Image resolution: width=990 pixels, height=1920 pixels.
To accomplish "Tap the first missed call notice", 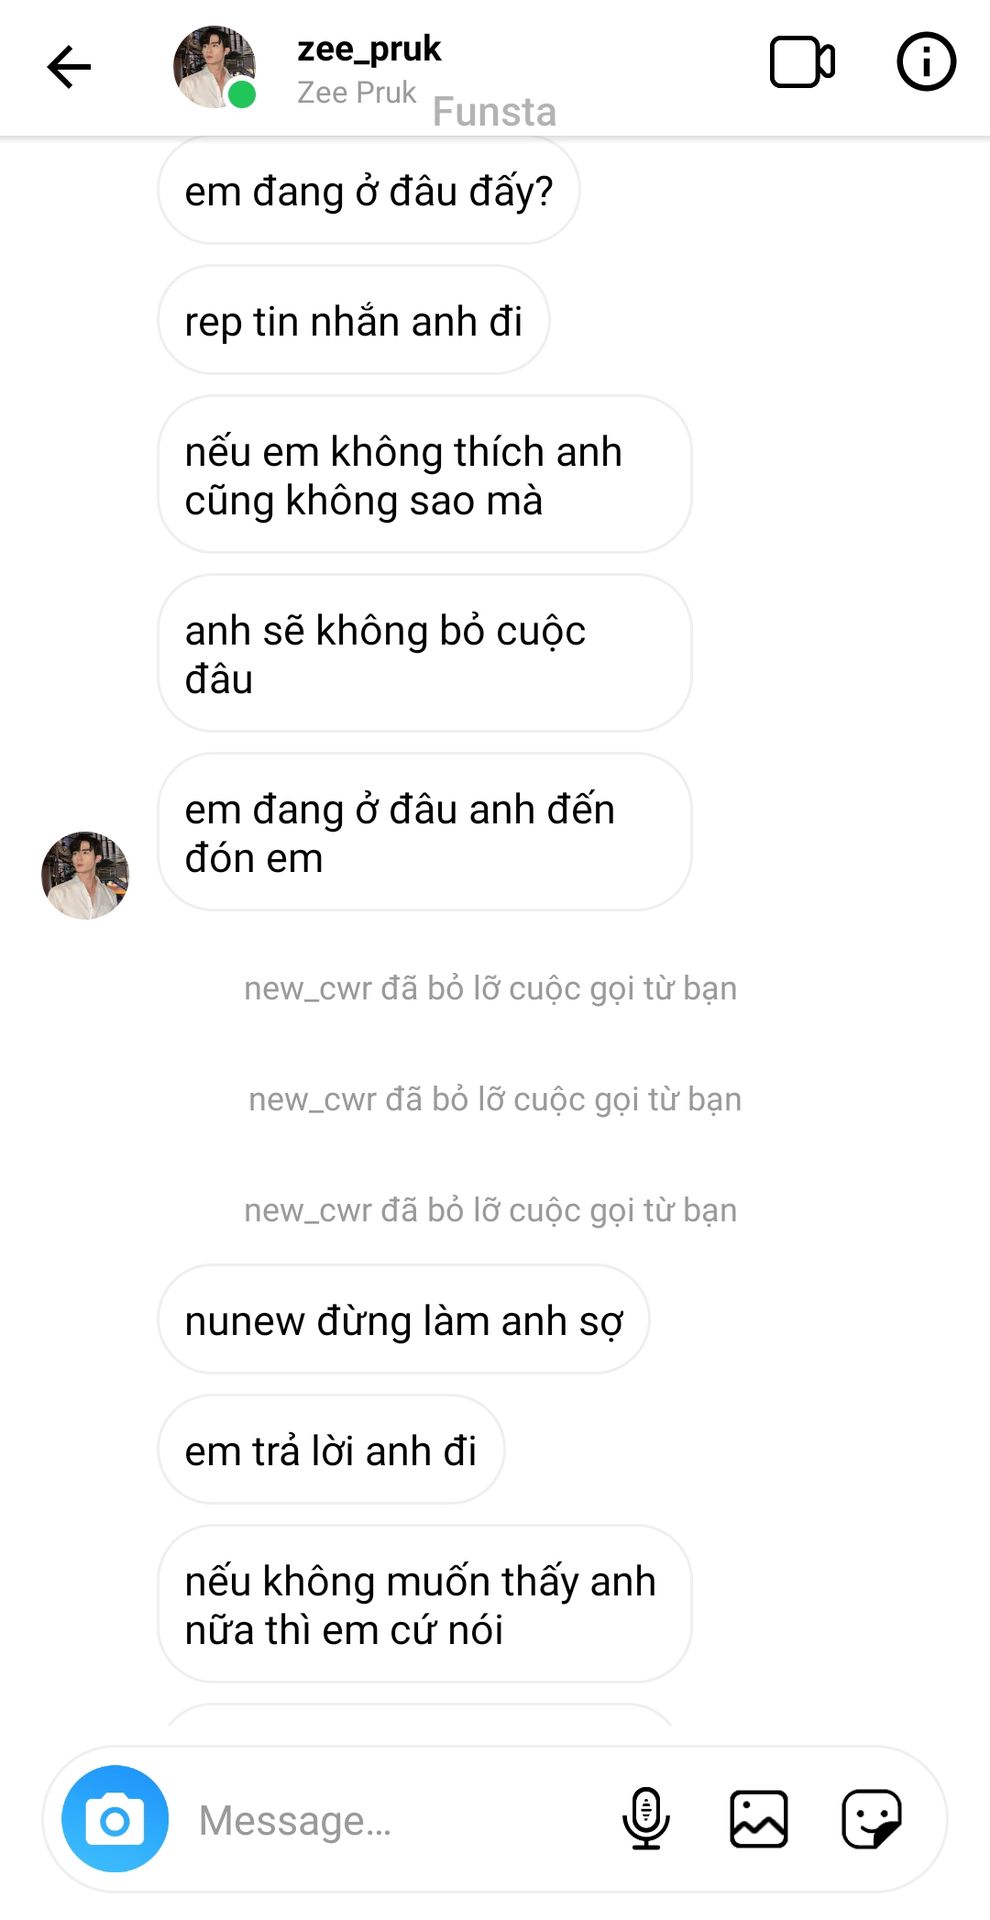I will [x=491, y=988].
